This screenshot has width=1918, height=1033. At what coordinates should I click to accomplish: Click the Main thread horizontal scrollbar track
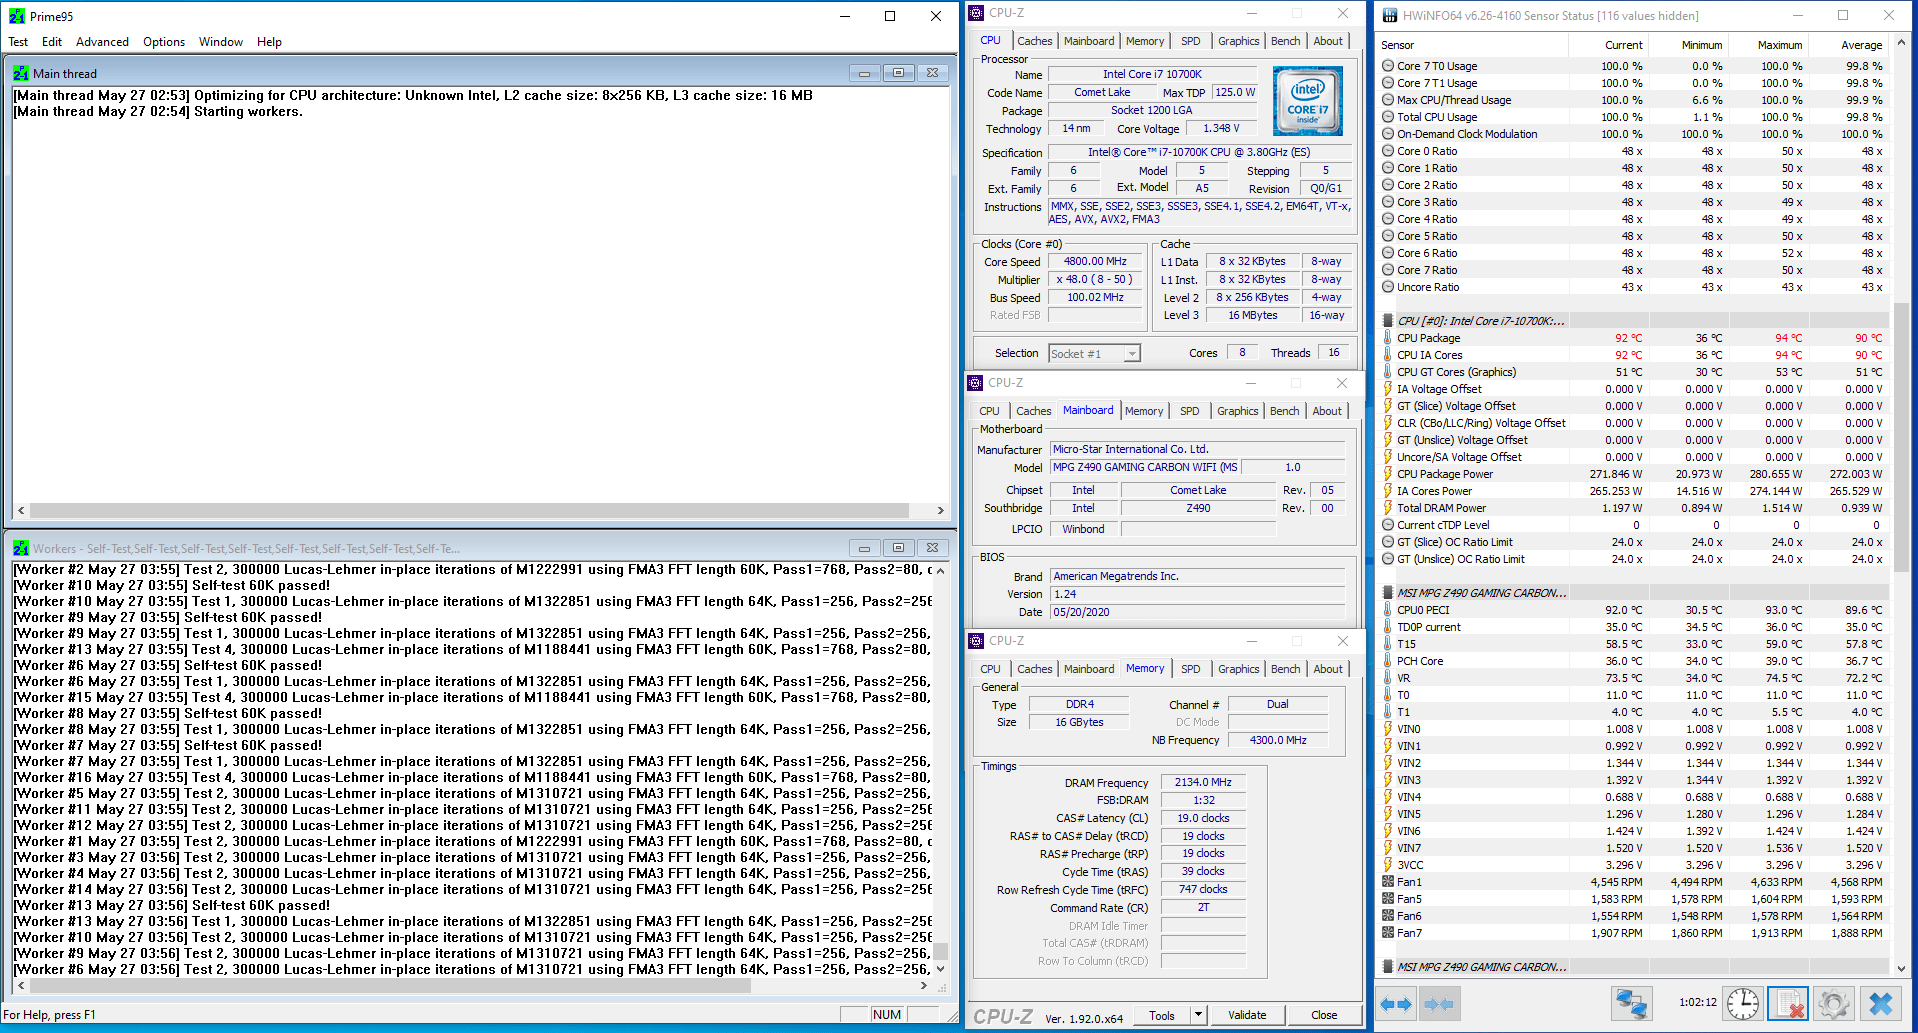pyautogui.click(x=480, y=510)
